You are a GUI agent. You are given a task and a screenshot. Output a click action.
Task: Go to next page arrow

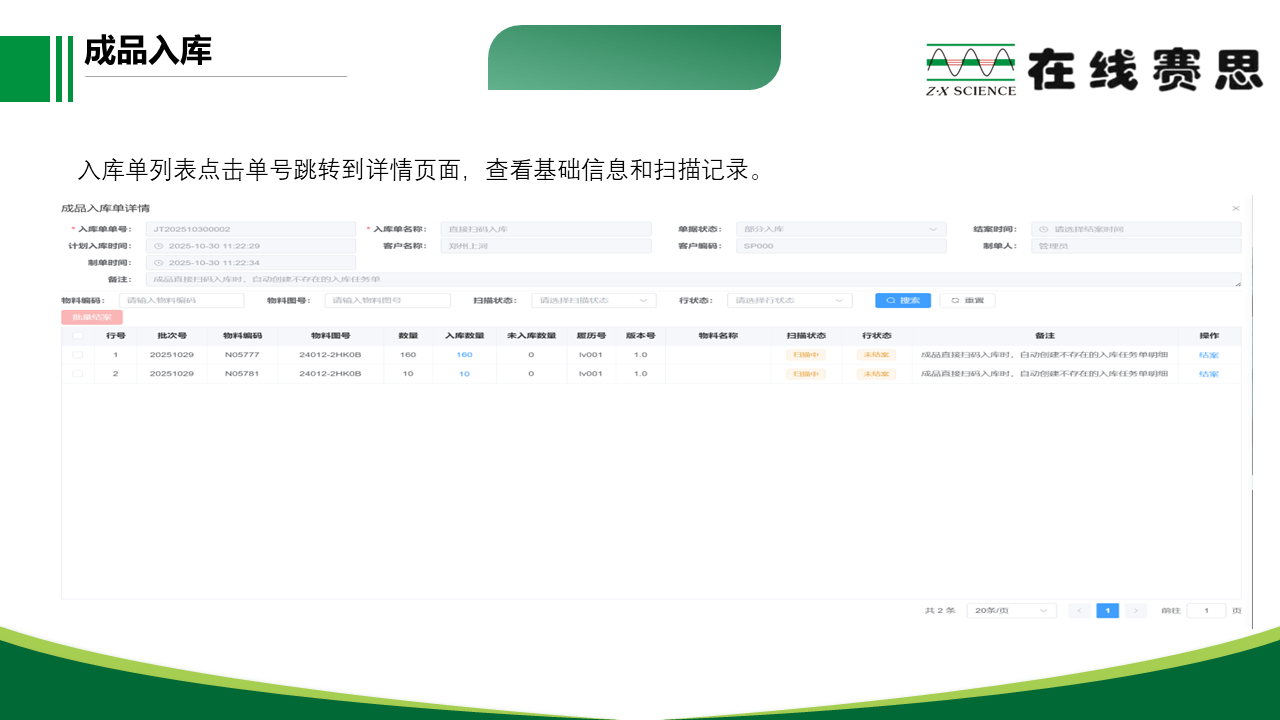click(1135, 610)
